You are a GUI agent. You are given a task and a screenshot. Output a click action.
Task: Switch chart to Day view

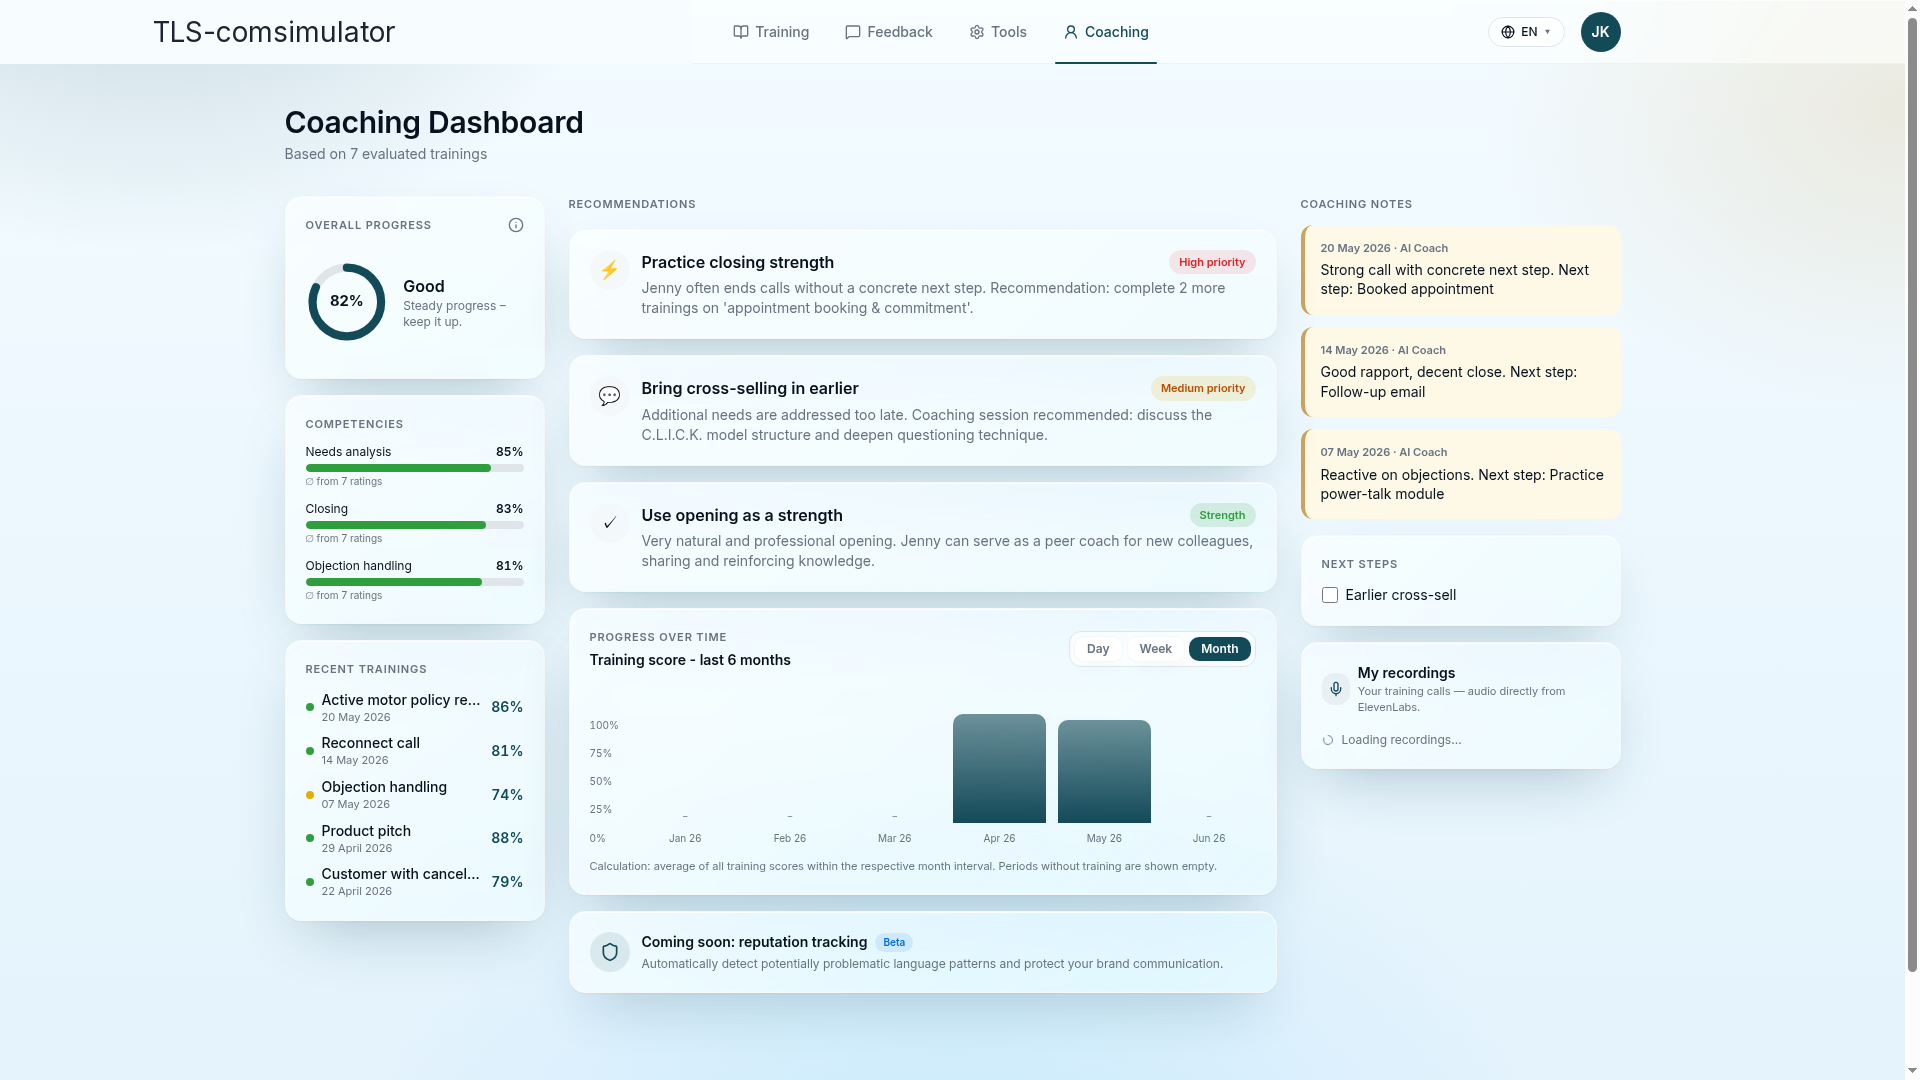point(1098,649)
